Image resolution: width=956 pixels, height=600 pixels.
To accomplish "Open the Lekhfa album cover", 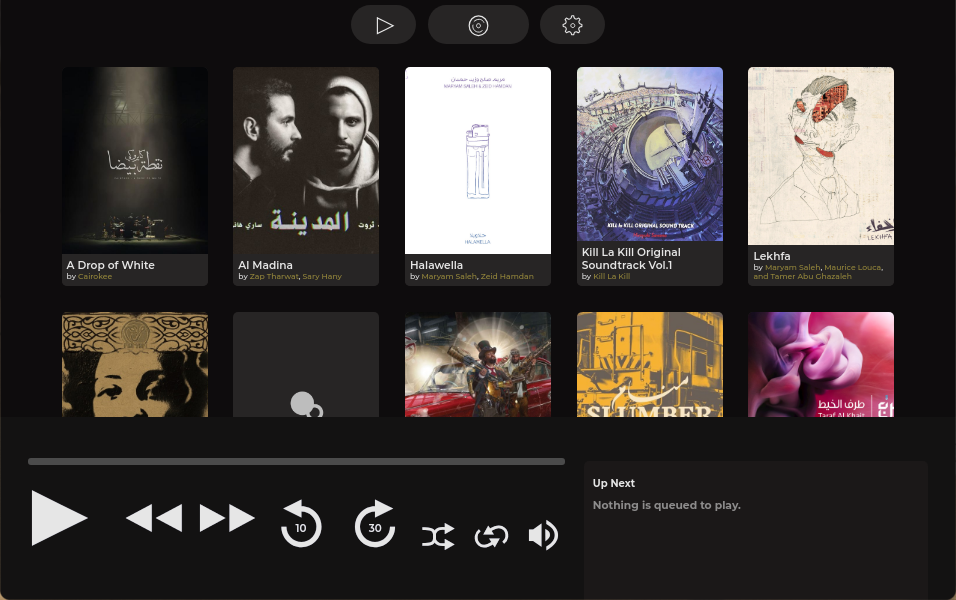I will tap(821, 156).
